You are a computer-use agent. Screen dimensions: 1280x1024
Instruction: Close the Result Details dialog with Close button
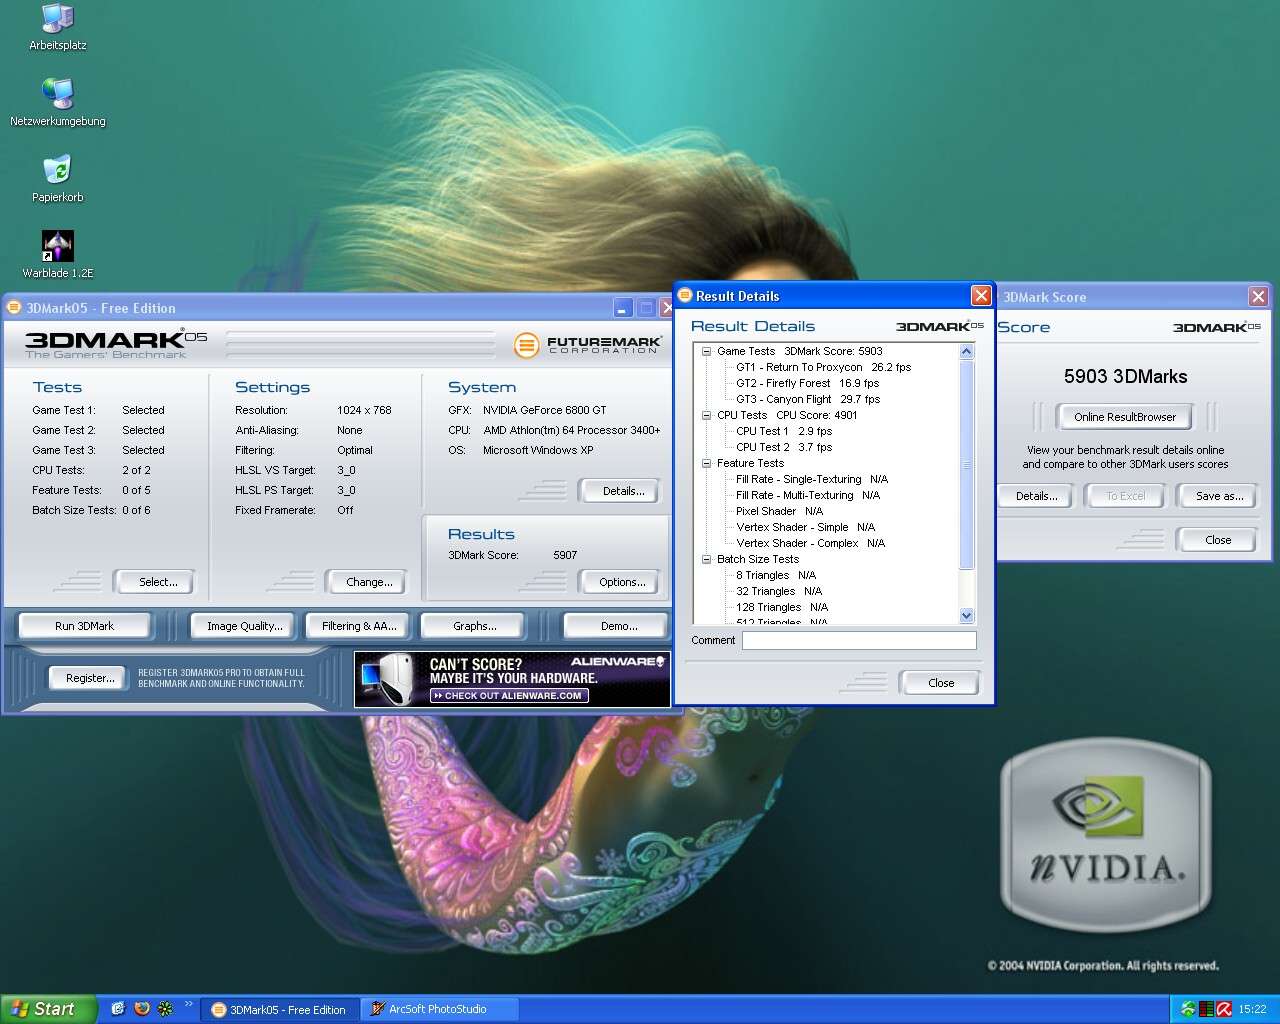click(x=940, y=683)
